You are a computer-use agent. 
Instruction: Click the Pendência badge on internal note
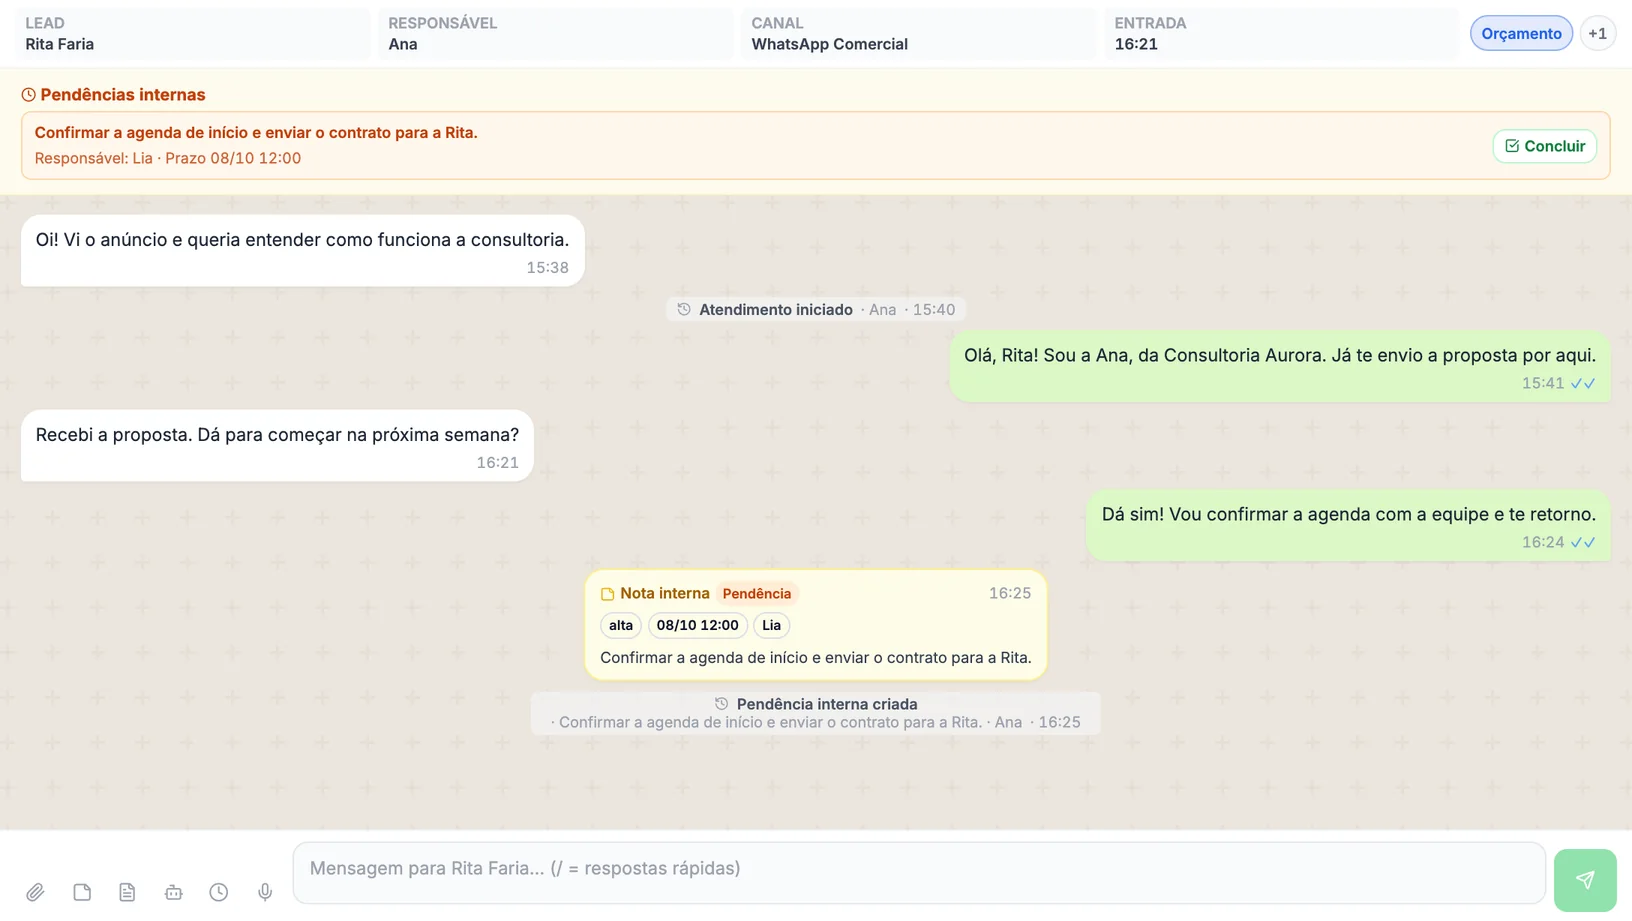pyautogui.click(x=757, y=594)
